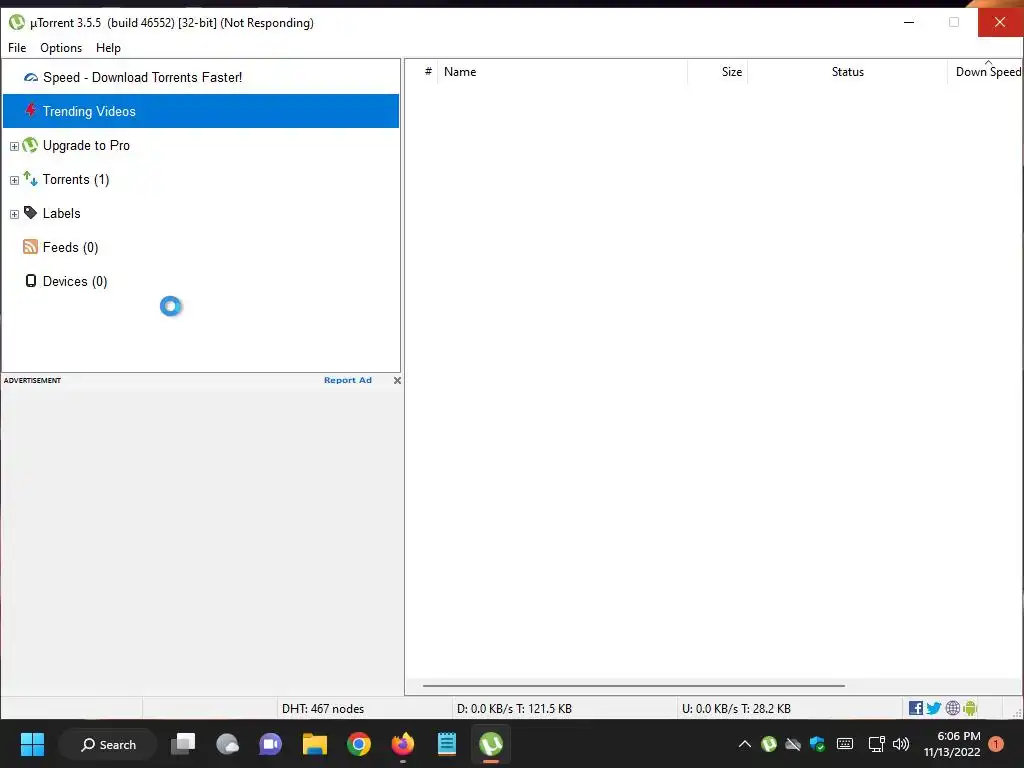Expand the Labels node
This screenshot has width=1024, height=768.
click(14, 214)
